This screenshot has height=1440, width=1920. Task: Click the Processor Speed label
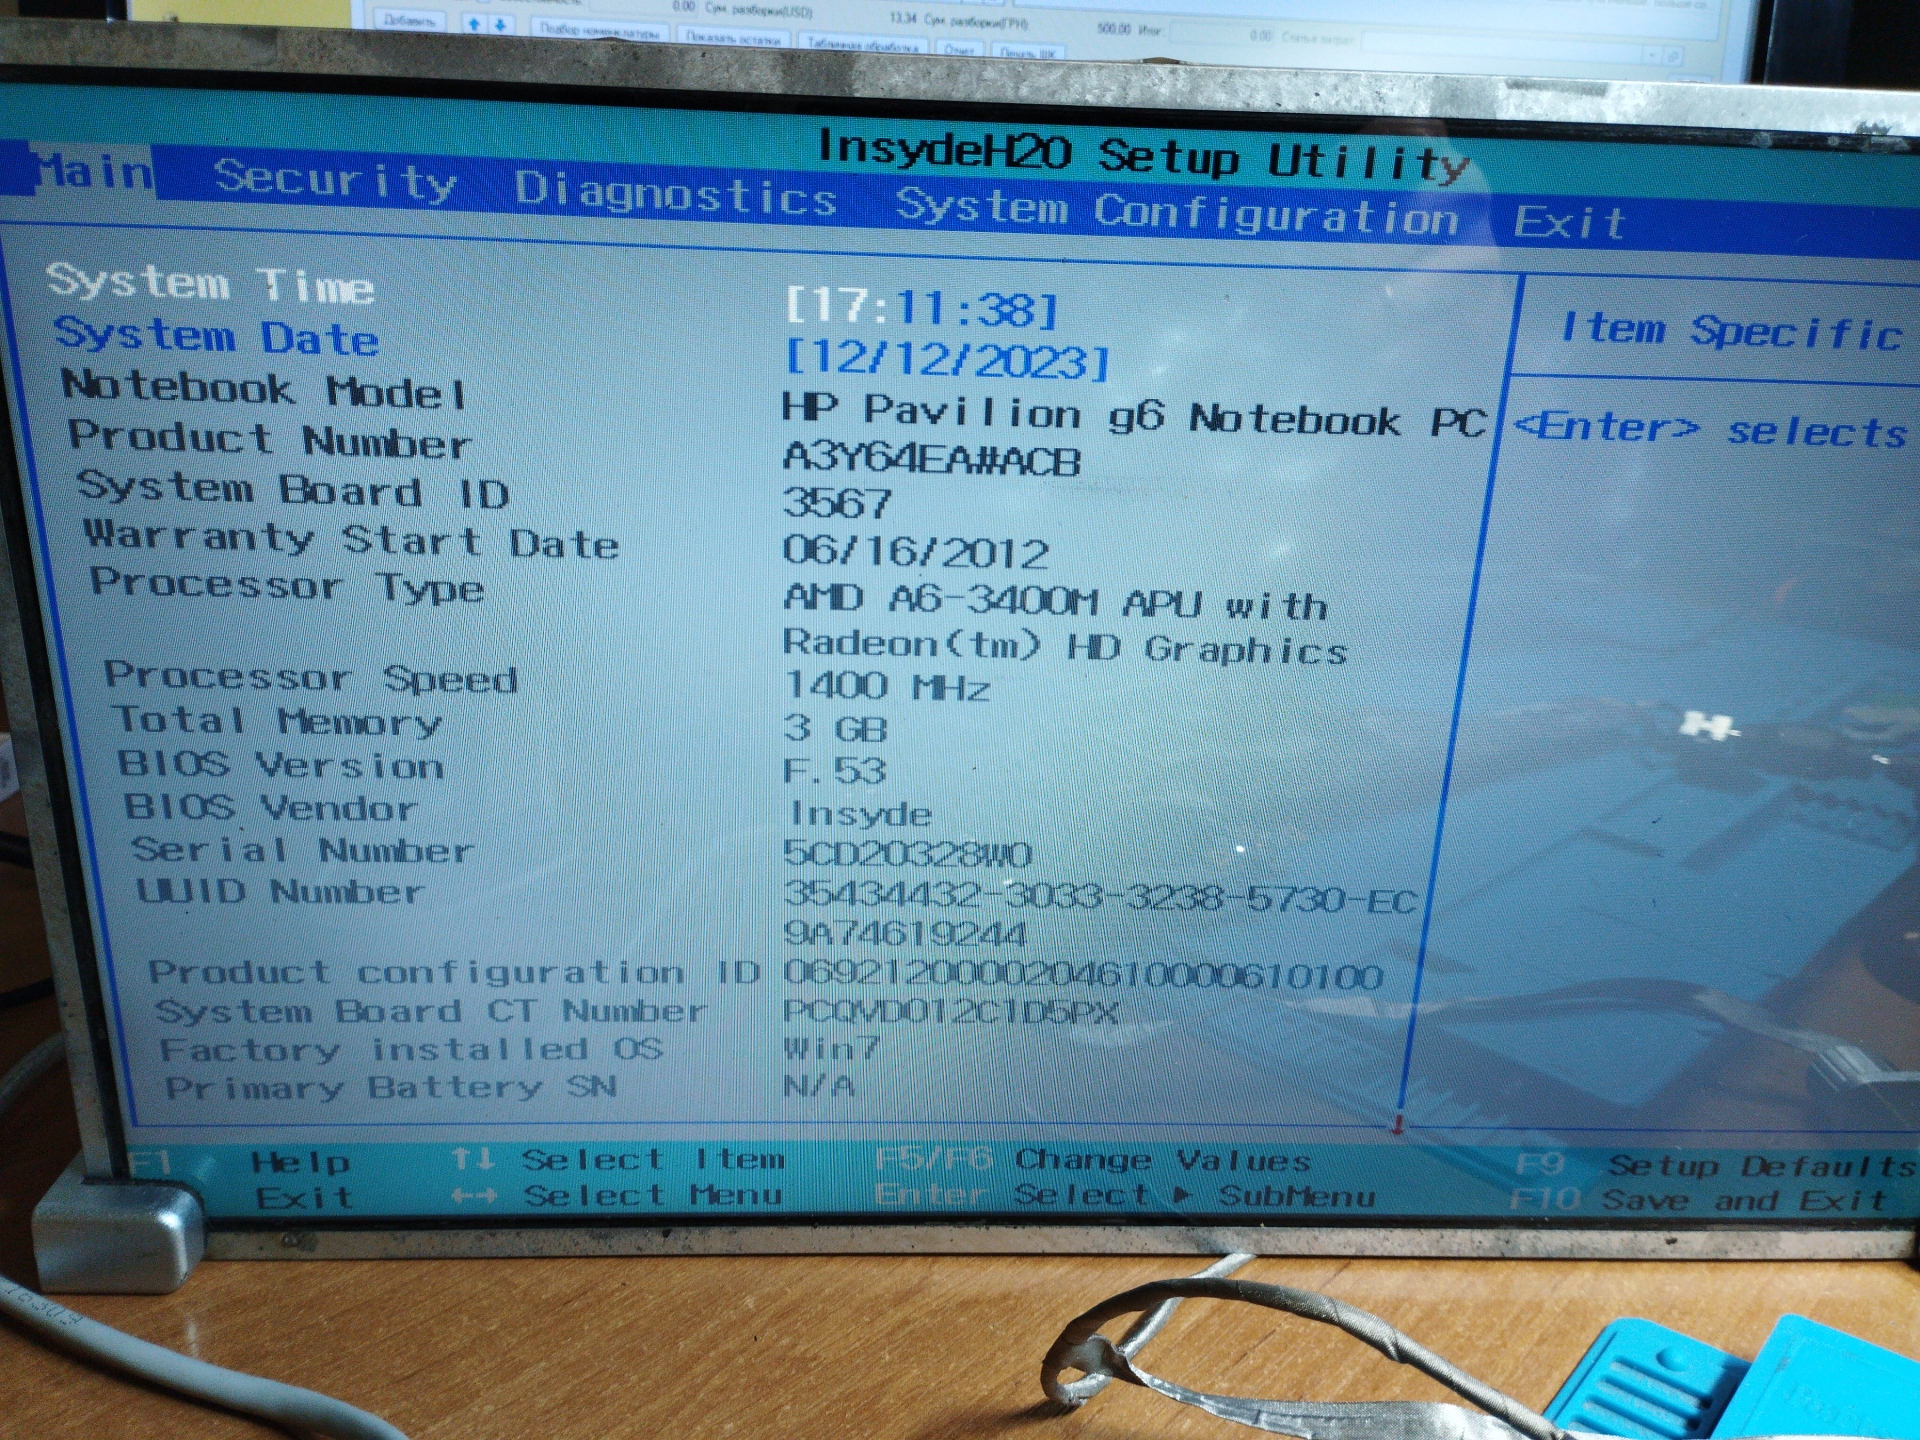click(311, 677)
